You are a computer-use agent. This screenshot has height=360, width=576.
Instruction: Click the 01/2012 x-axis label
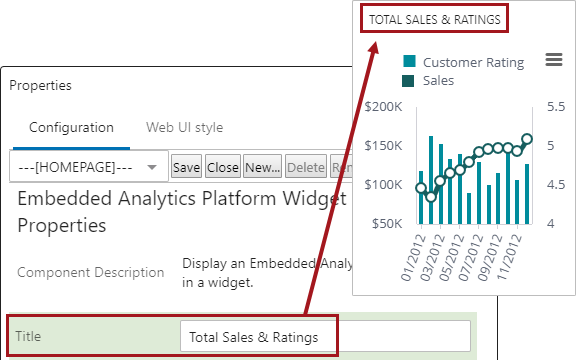tap(413, 258)
